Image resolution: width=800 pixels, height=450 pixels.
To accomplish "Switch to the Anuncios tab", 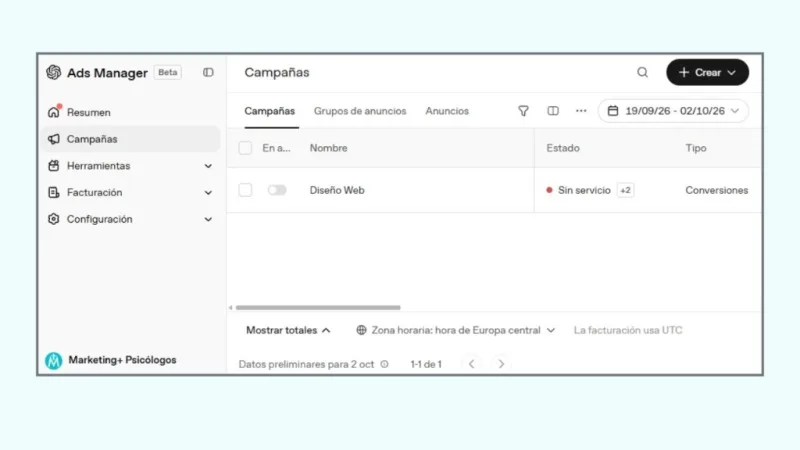I will click(x=447, y=111).
